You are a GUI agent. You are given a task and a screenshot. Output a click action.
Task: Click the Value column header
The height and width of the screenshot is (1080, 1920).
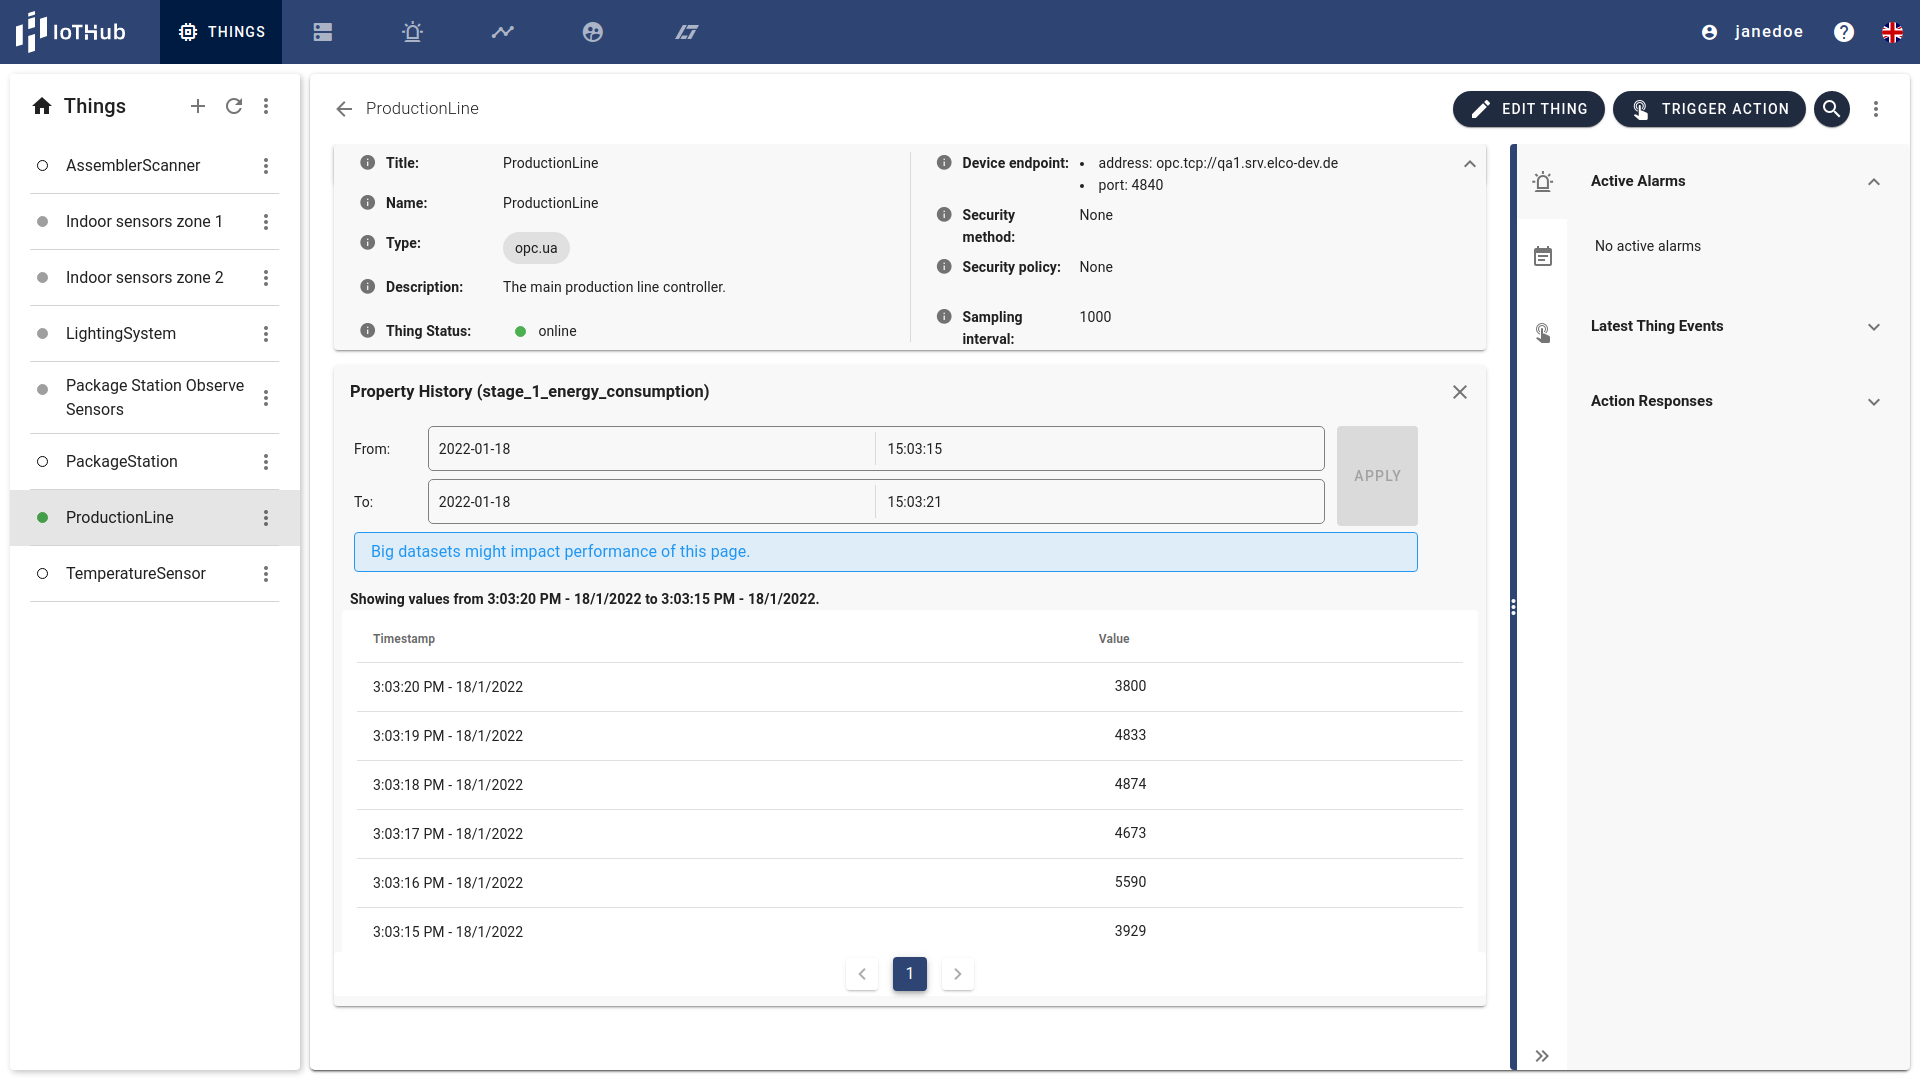pyautogui.click(x=1114, y=639)
